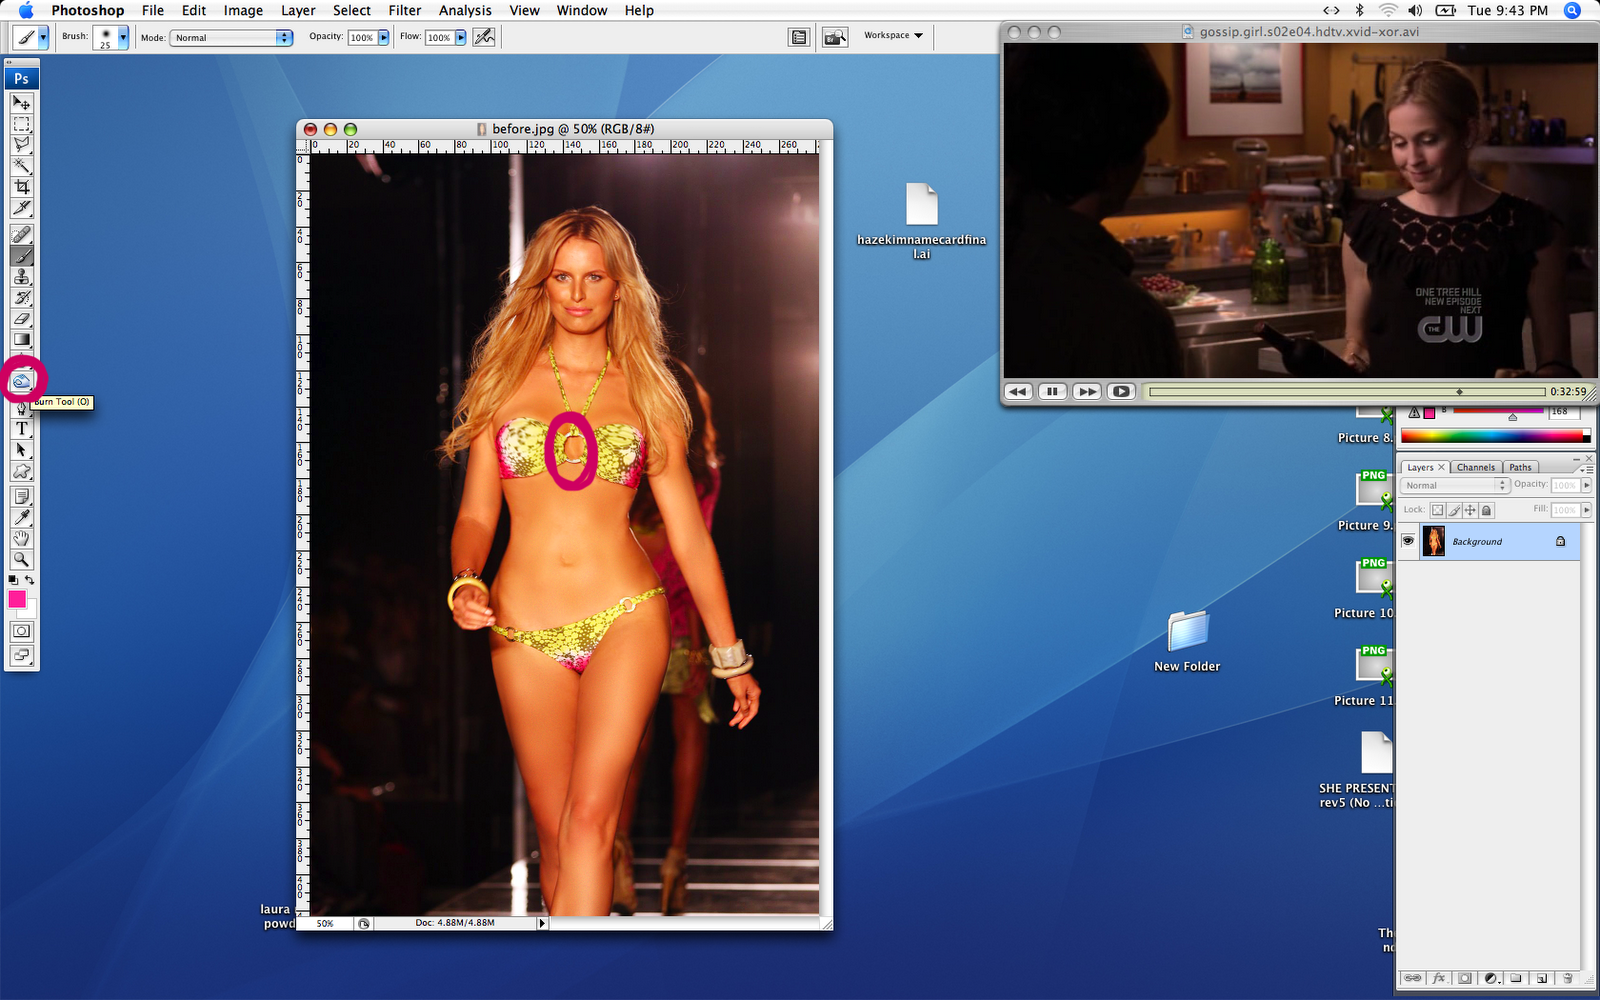
Task: Toggle Lock all
Action: click(x=1486, y=510)
